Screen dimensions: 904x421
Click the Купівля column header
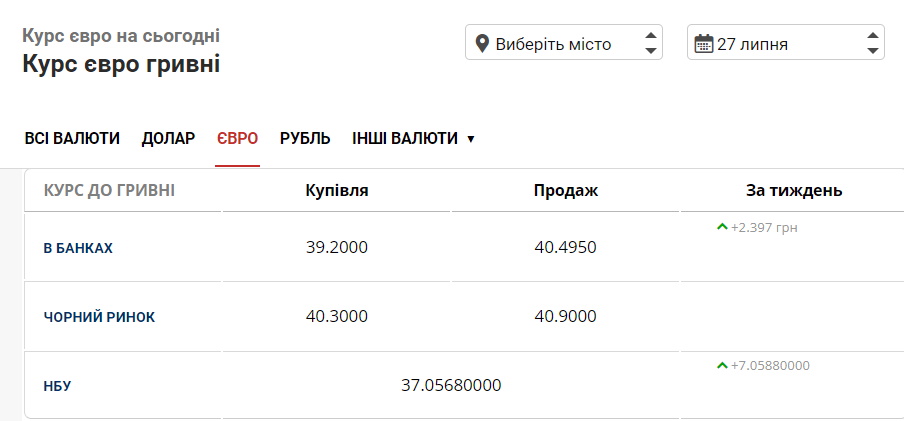tap(337, 190)
